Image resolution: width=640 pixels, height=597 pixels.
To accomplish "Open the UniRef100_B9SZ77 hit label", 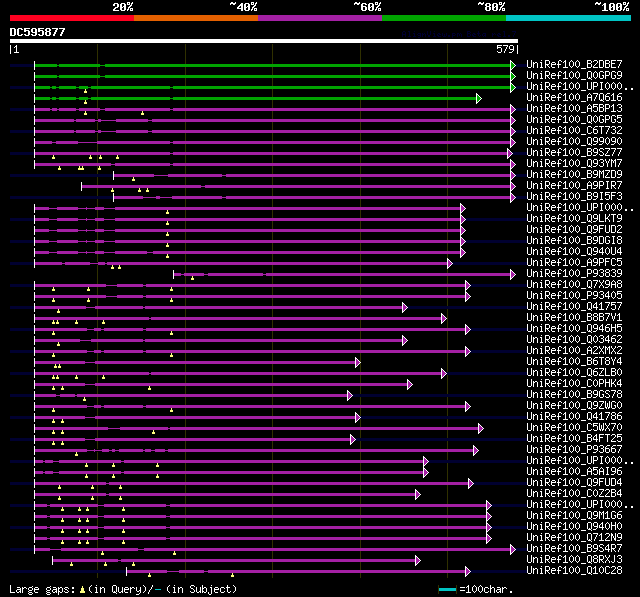I will 574,153.
